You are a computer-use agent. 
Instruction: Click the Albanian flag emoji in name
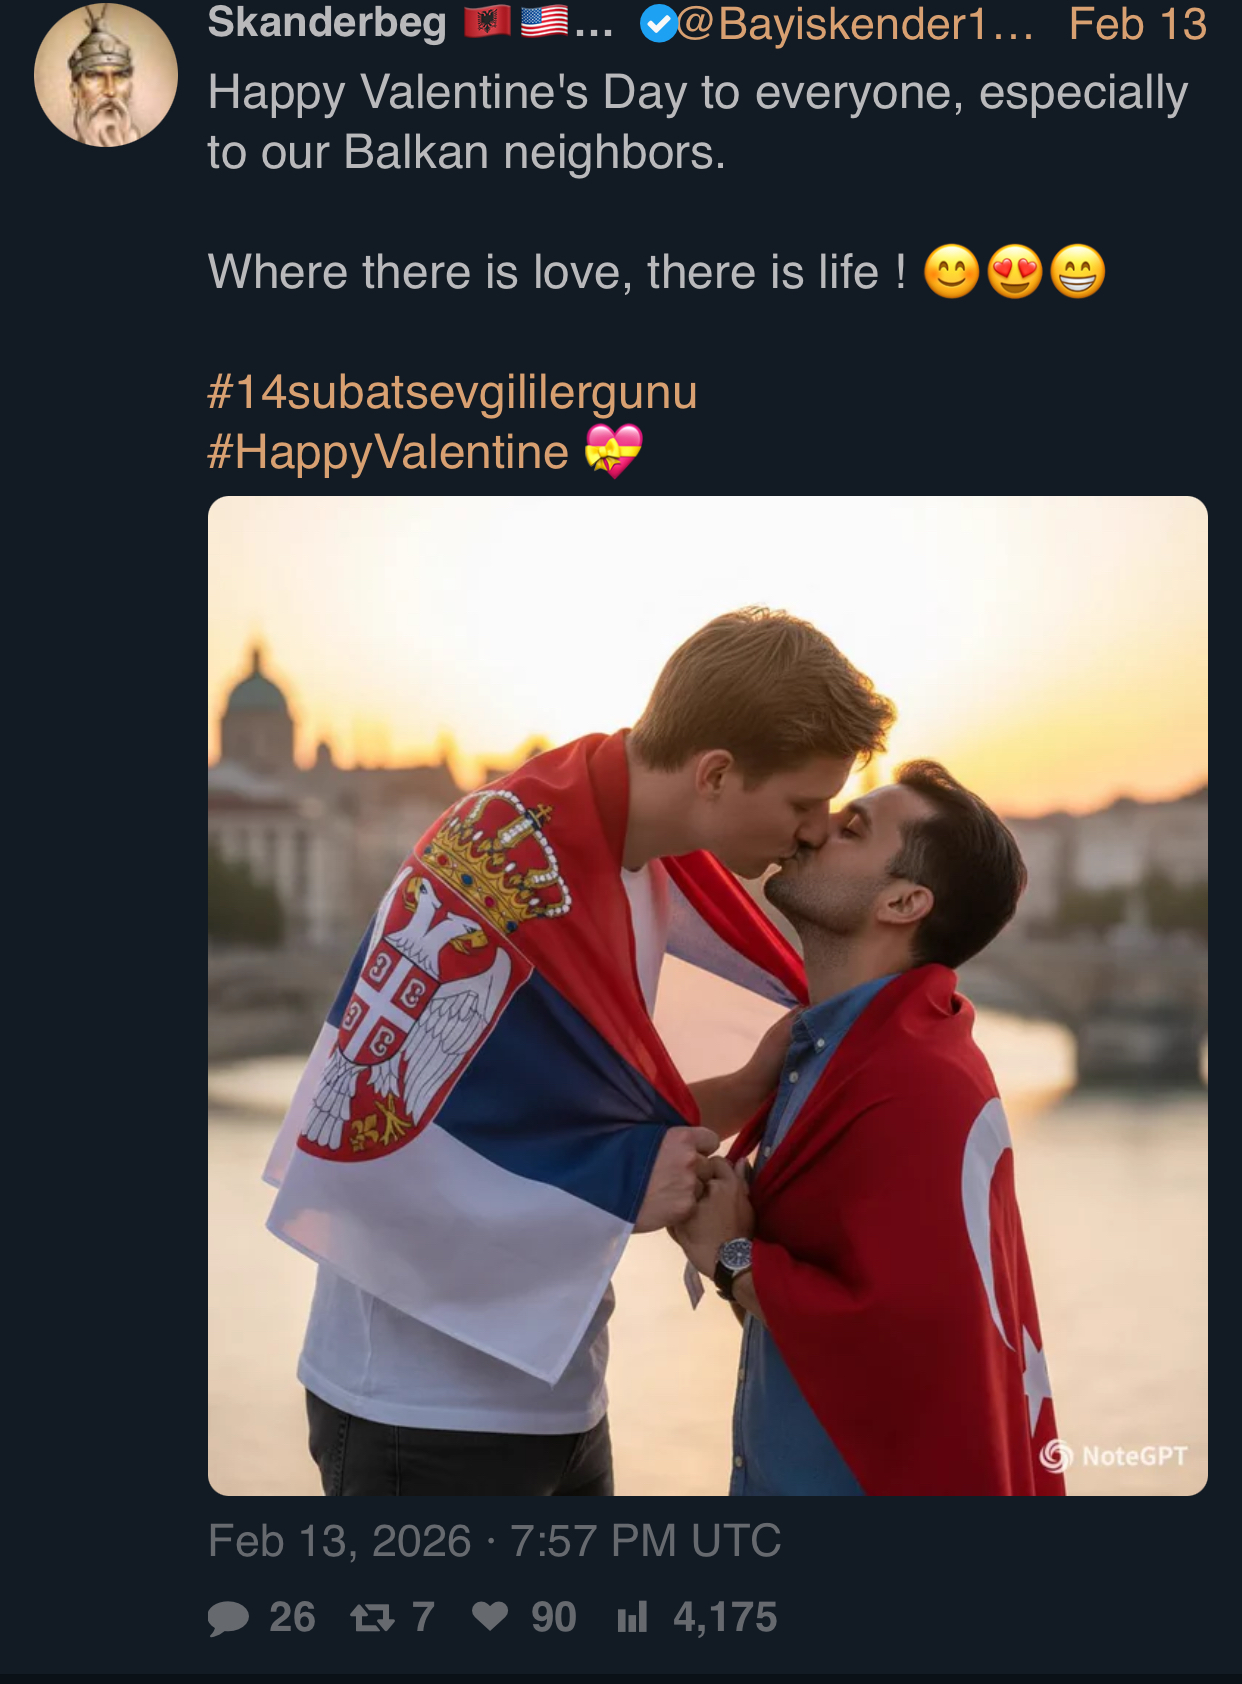pyautogui.click(x=487, y=22)
